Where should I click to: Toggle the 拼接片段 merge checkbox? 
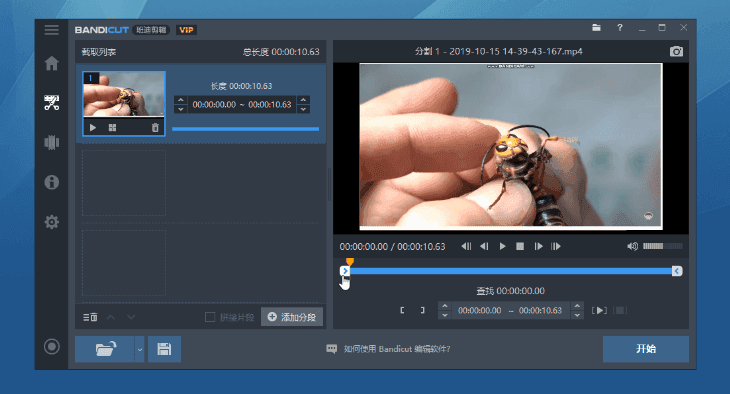(210, 317)
